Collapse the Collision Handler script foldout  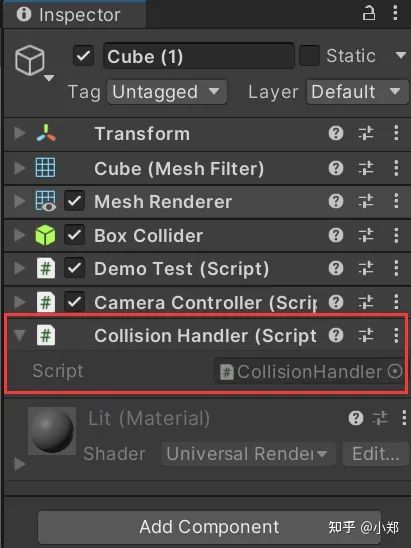coord(19,336)
